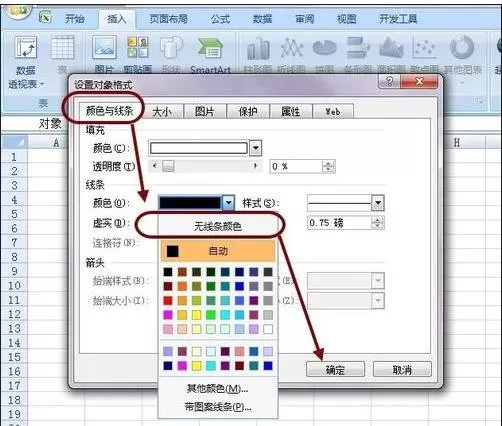Expand the fill color (填充颜色) dropdown arrow
Image resolution: width=502 pixels, height=426 pixels.
[256, 148]
